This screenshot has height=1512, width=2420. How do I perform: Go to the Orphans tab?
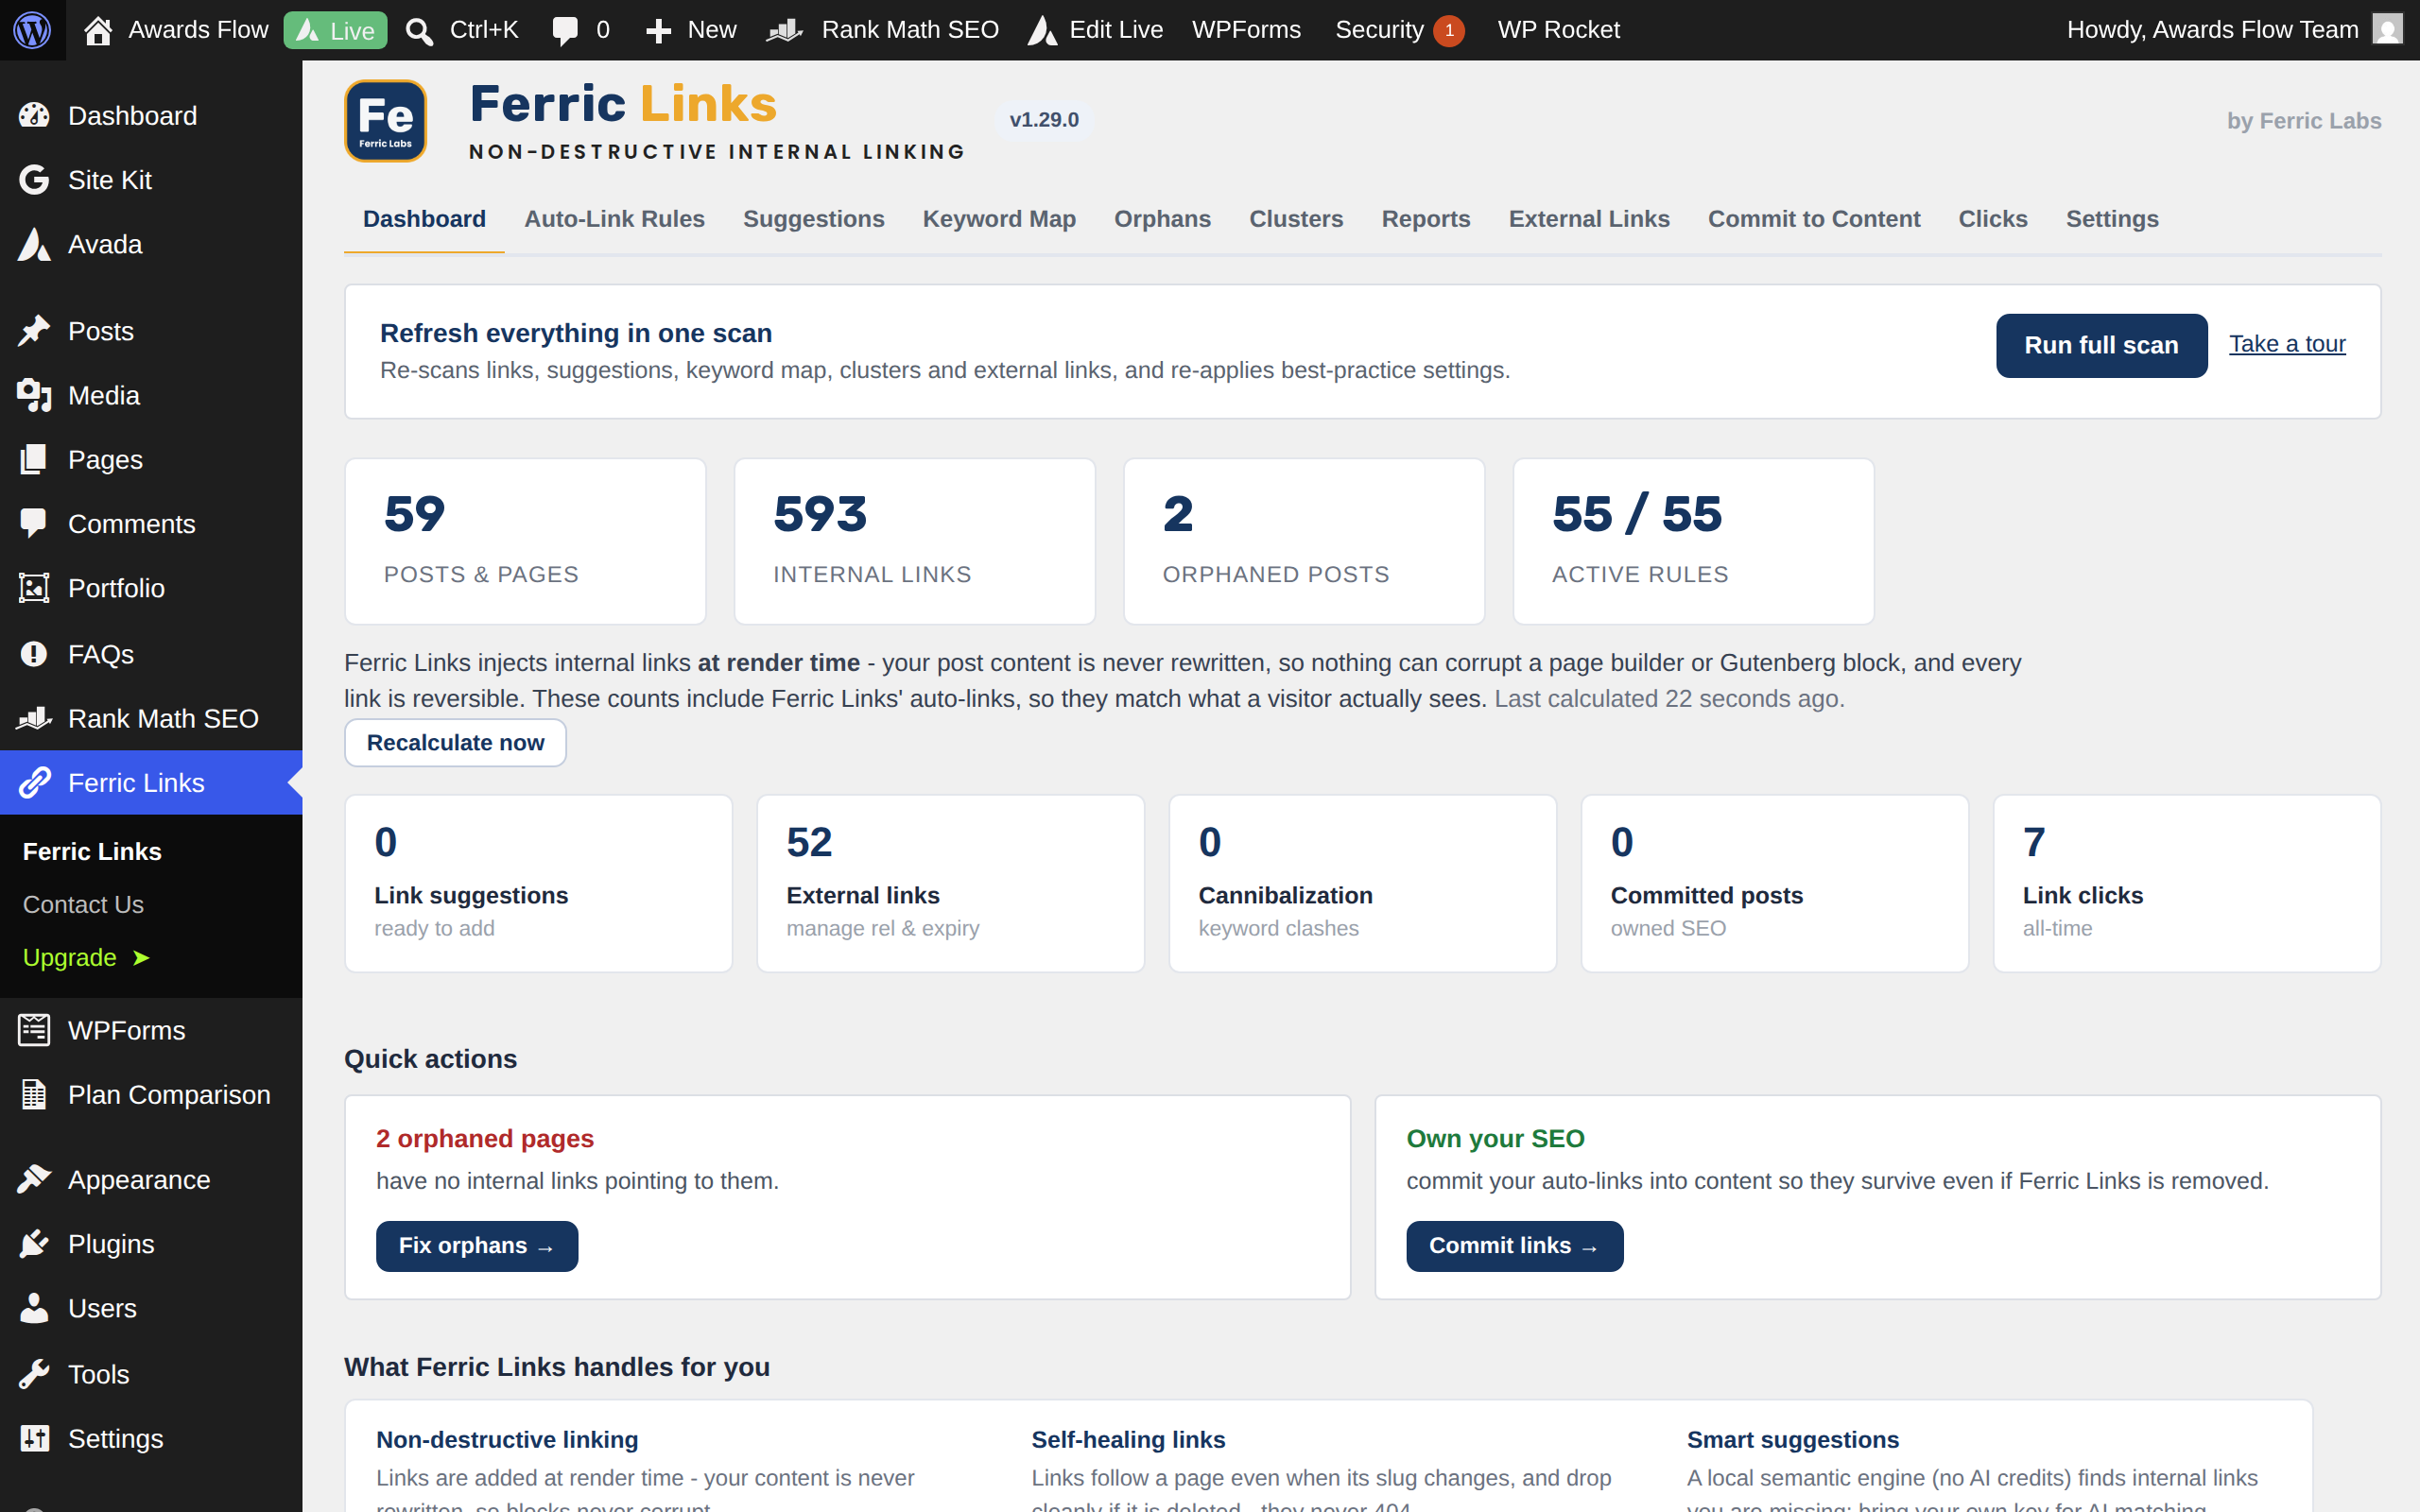(1162, 219)
